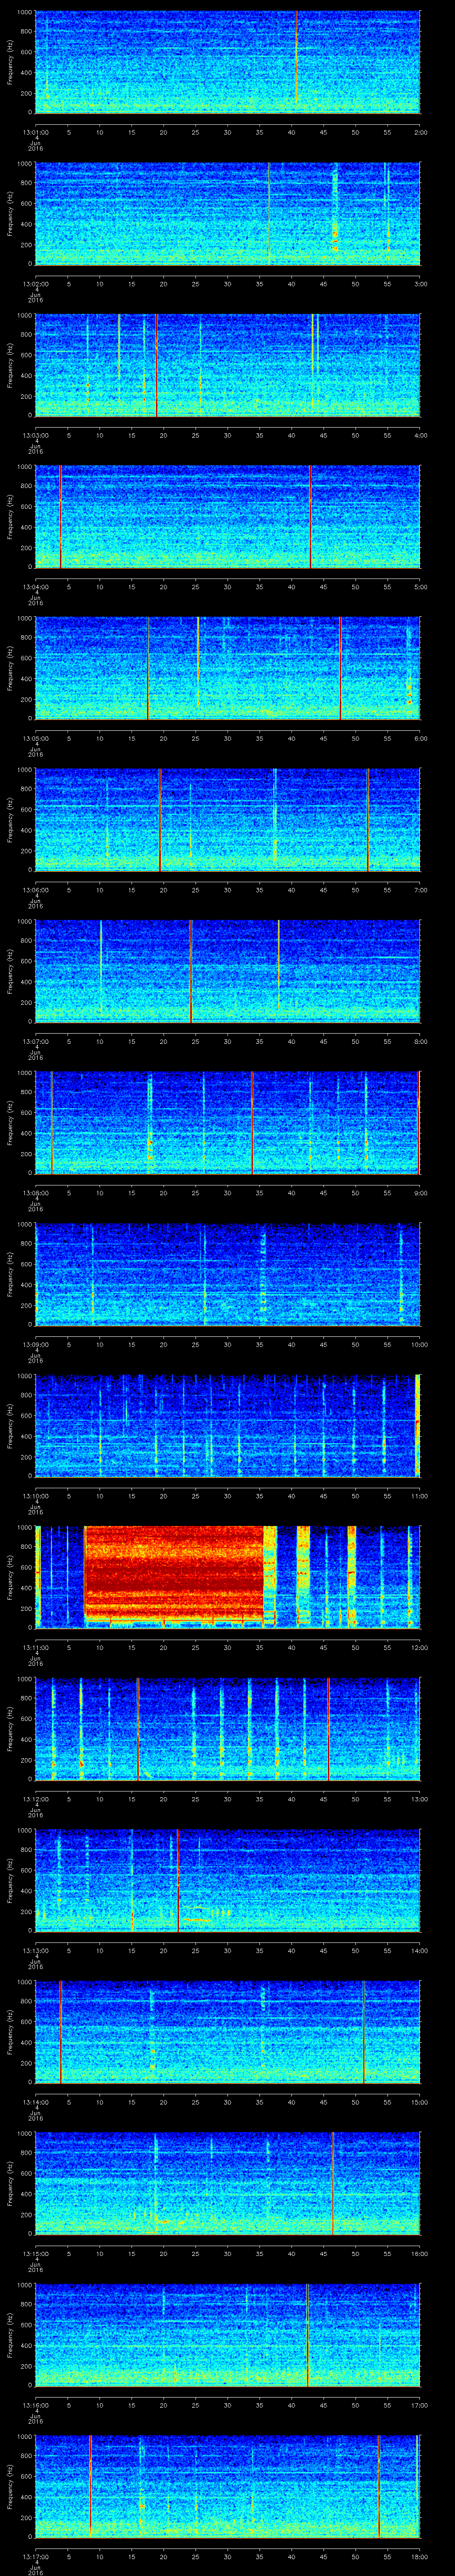Click the '13:12:00' start time label
The width and height of the screenshot is (455, 2576).
(x=36, y=1799)
